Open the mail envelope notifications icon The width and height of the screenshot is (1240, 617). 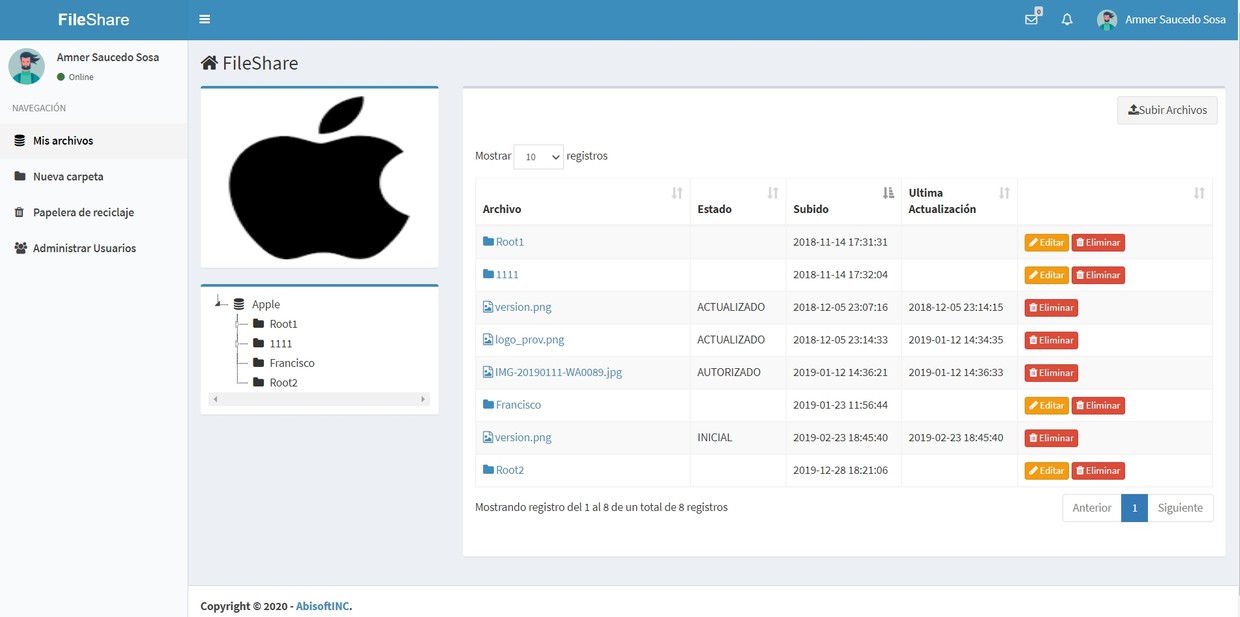click(x=1032, y=19)
